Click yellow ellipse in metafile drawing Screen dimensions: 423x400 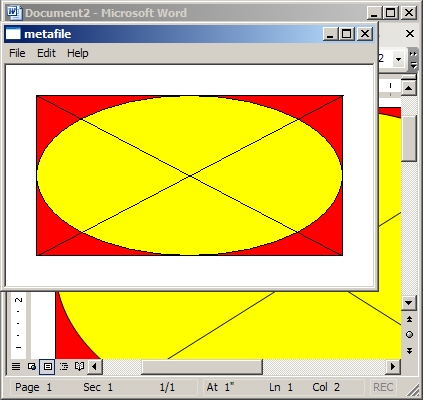pyautogui.click(x=189, y=176)
